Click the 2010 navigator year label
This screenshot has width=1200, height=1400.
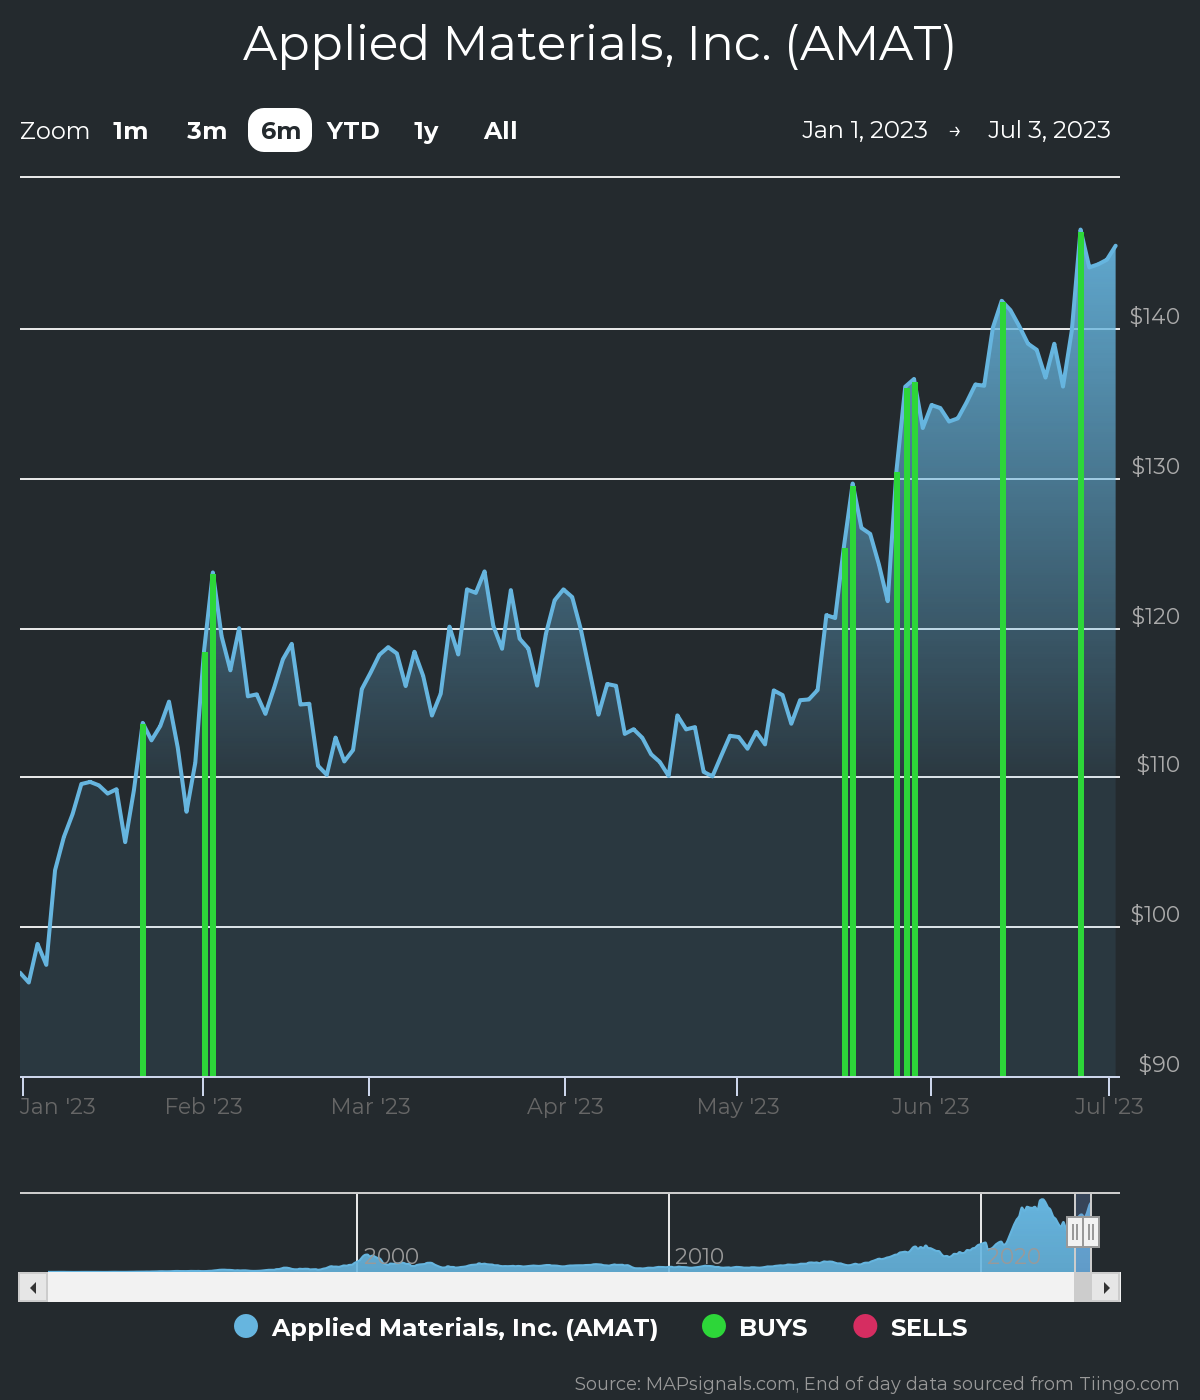(699, 1256)
